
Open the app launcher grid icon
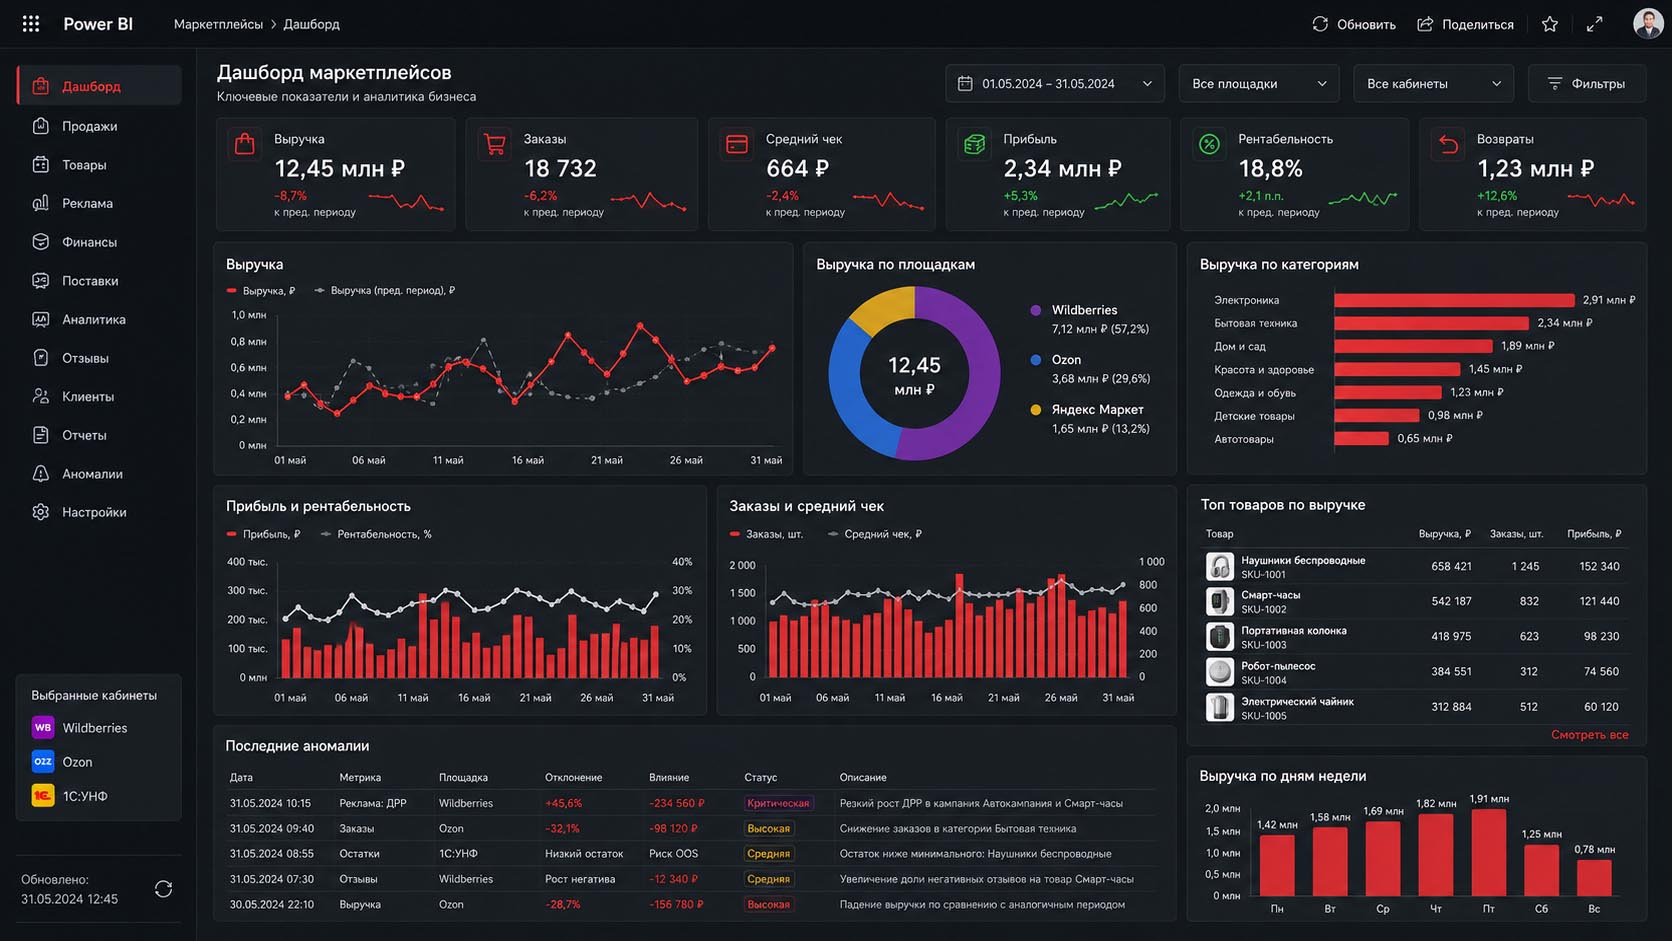click(31, 23)
